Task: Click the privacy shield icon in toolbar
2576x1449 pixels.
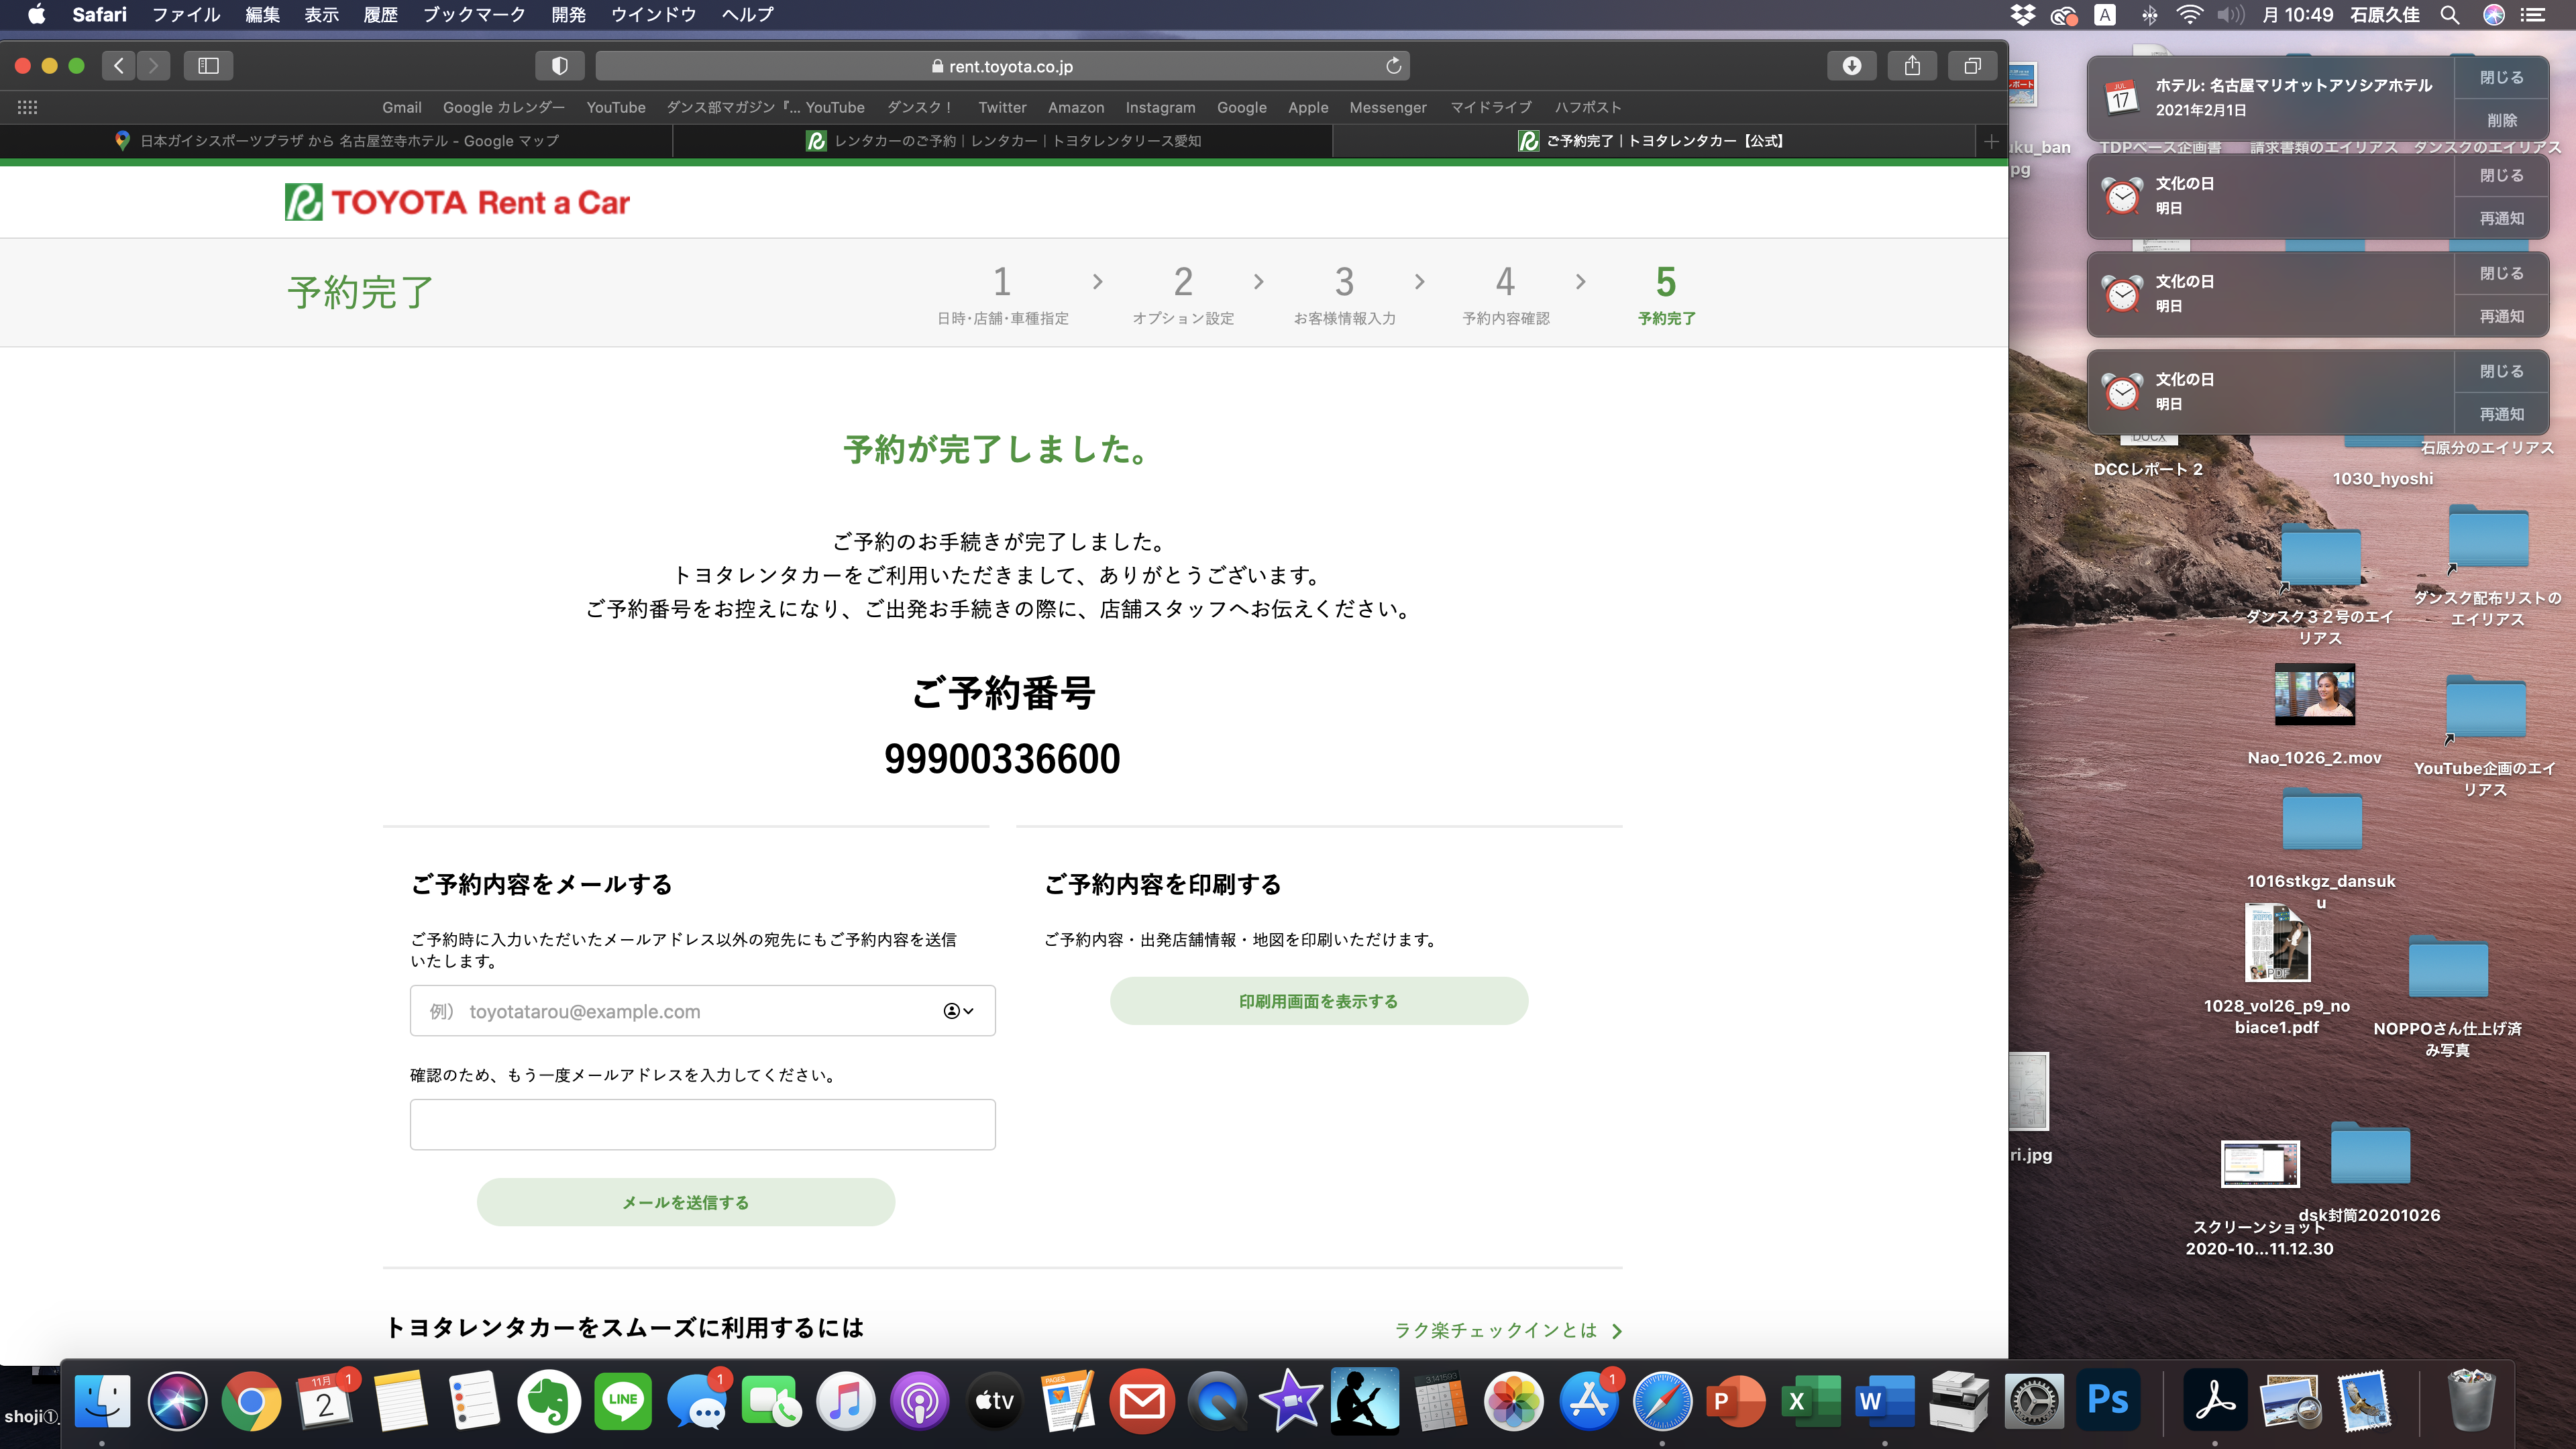Action: pyautogui.click(x=560, y=66)
